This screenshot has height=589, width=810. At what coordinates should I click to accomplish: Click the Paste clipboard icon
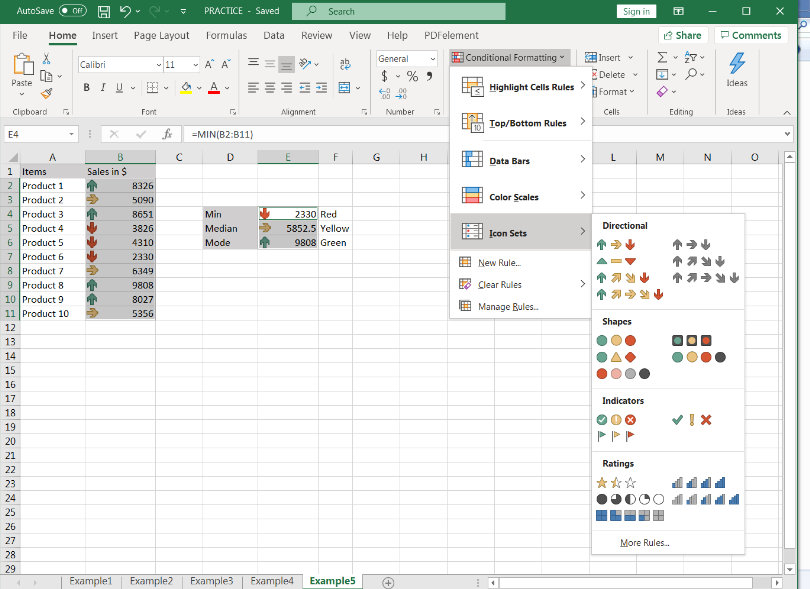point(23,65)
